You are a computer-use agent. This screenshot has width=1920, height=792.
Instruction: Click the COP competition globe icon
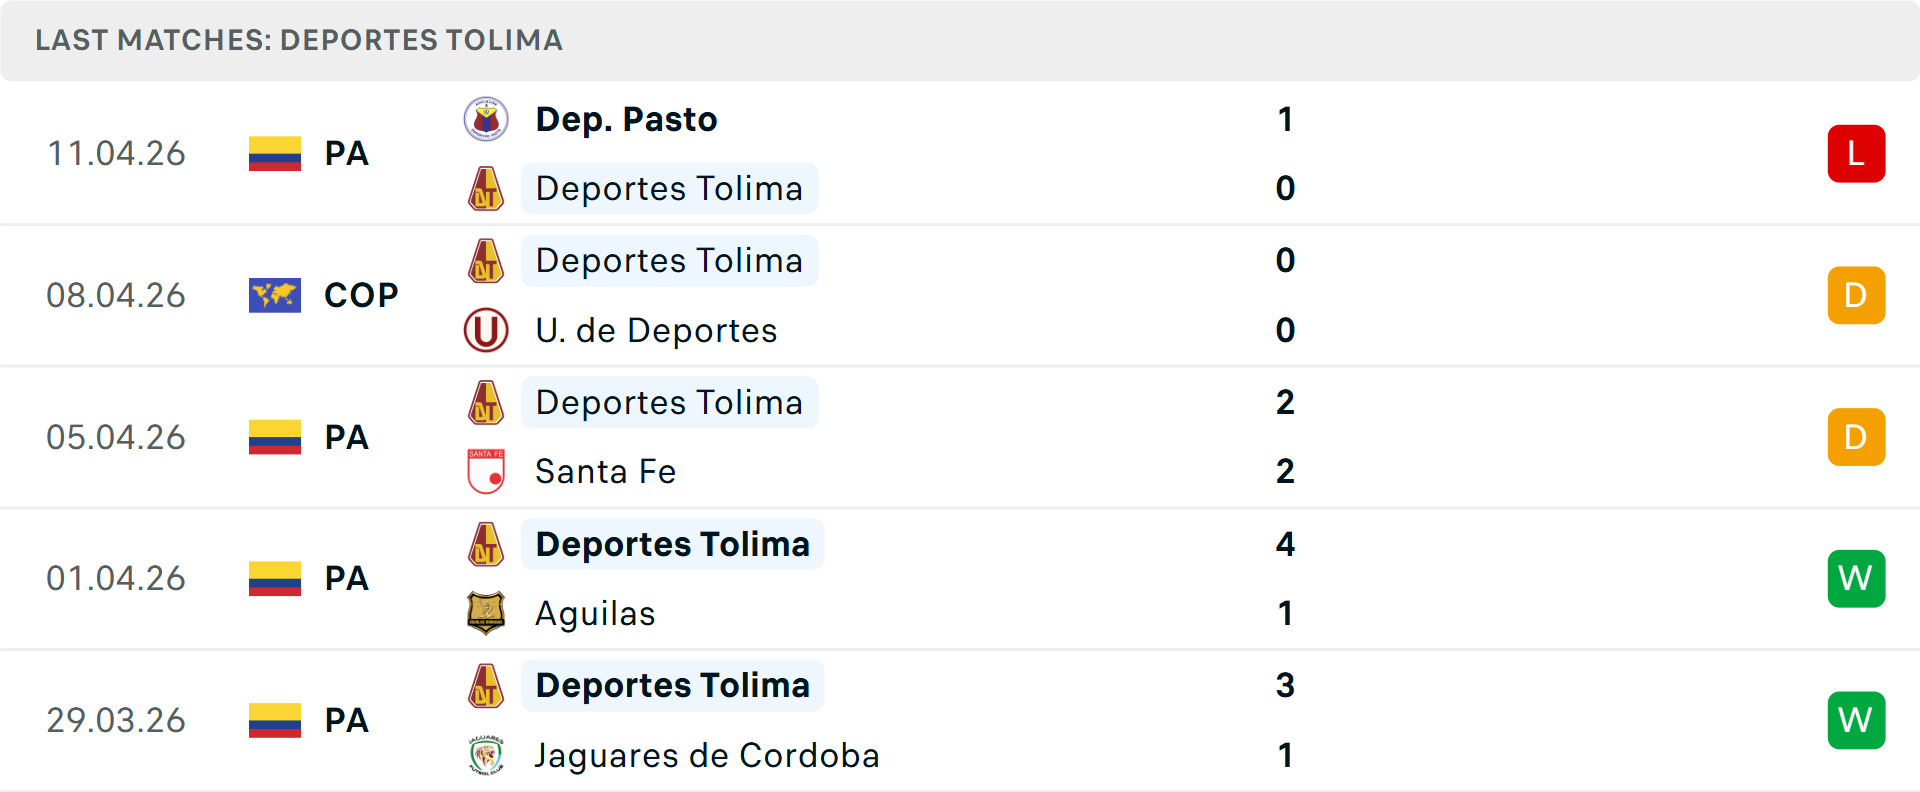pos(274,295)
